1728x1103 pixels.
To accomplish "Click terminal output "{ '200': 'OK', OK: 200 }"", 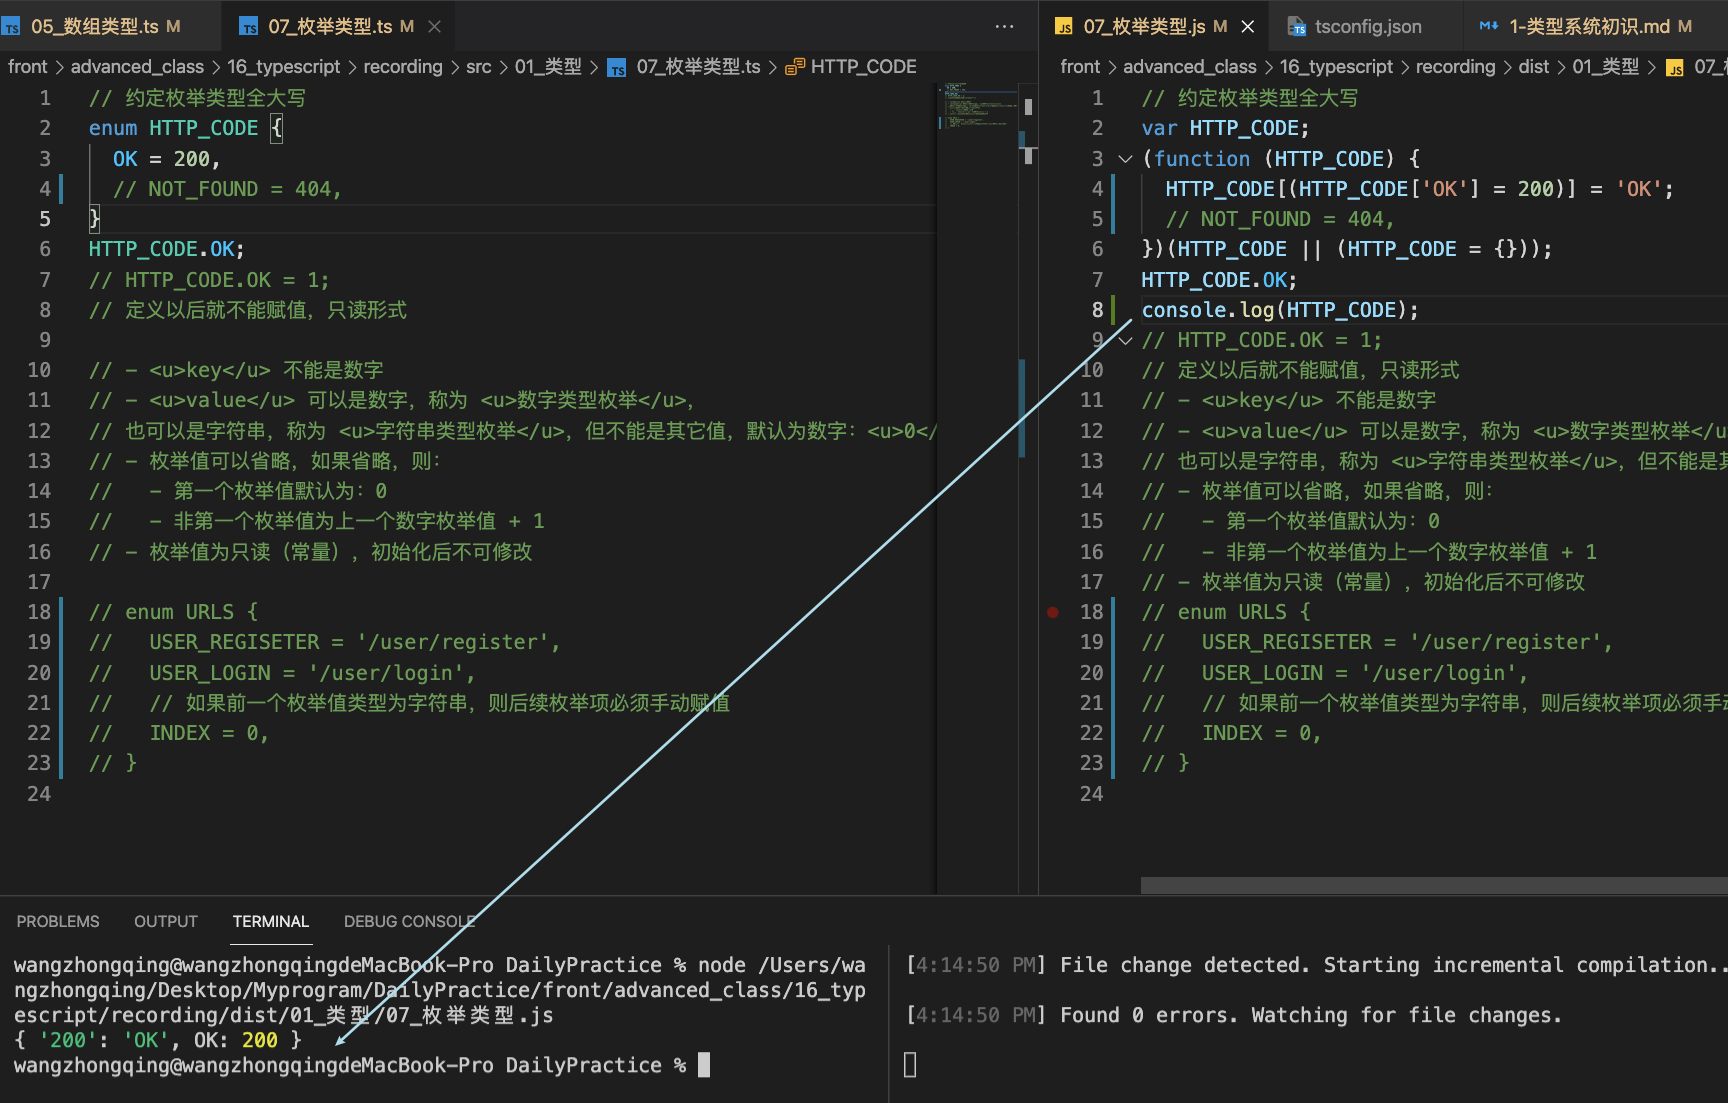I will (158, 1040).
